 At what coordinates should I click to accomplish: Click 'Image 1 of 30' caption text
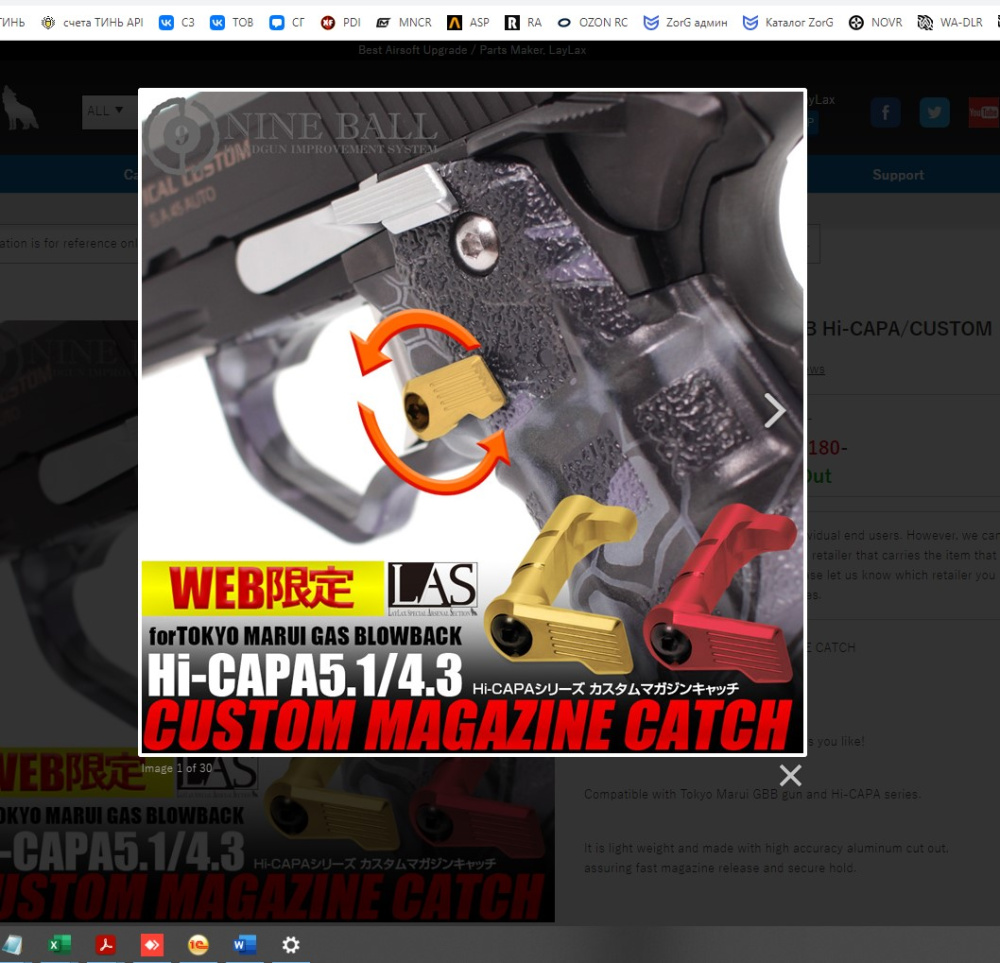coord(177,768)
